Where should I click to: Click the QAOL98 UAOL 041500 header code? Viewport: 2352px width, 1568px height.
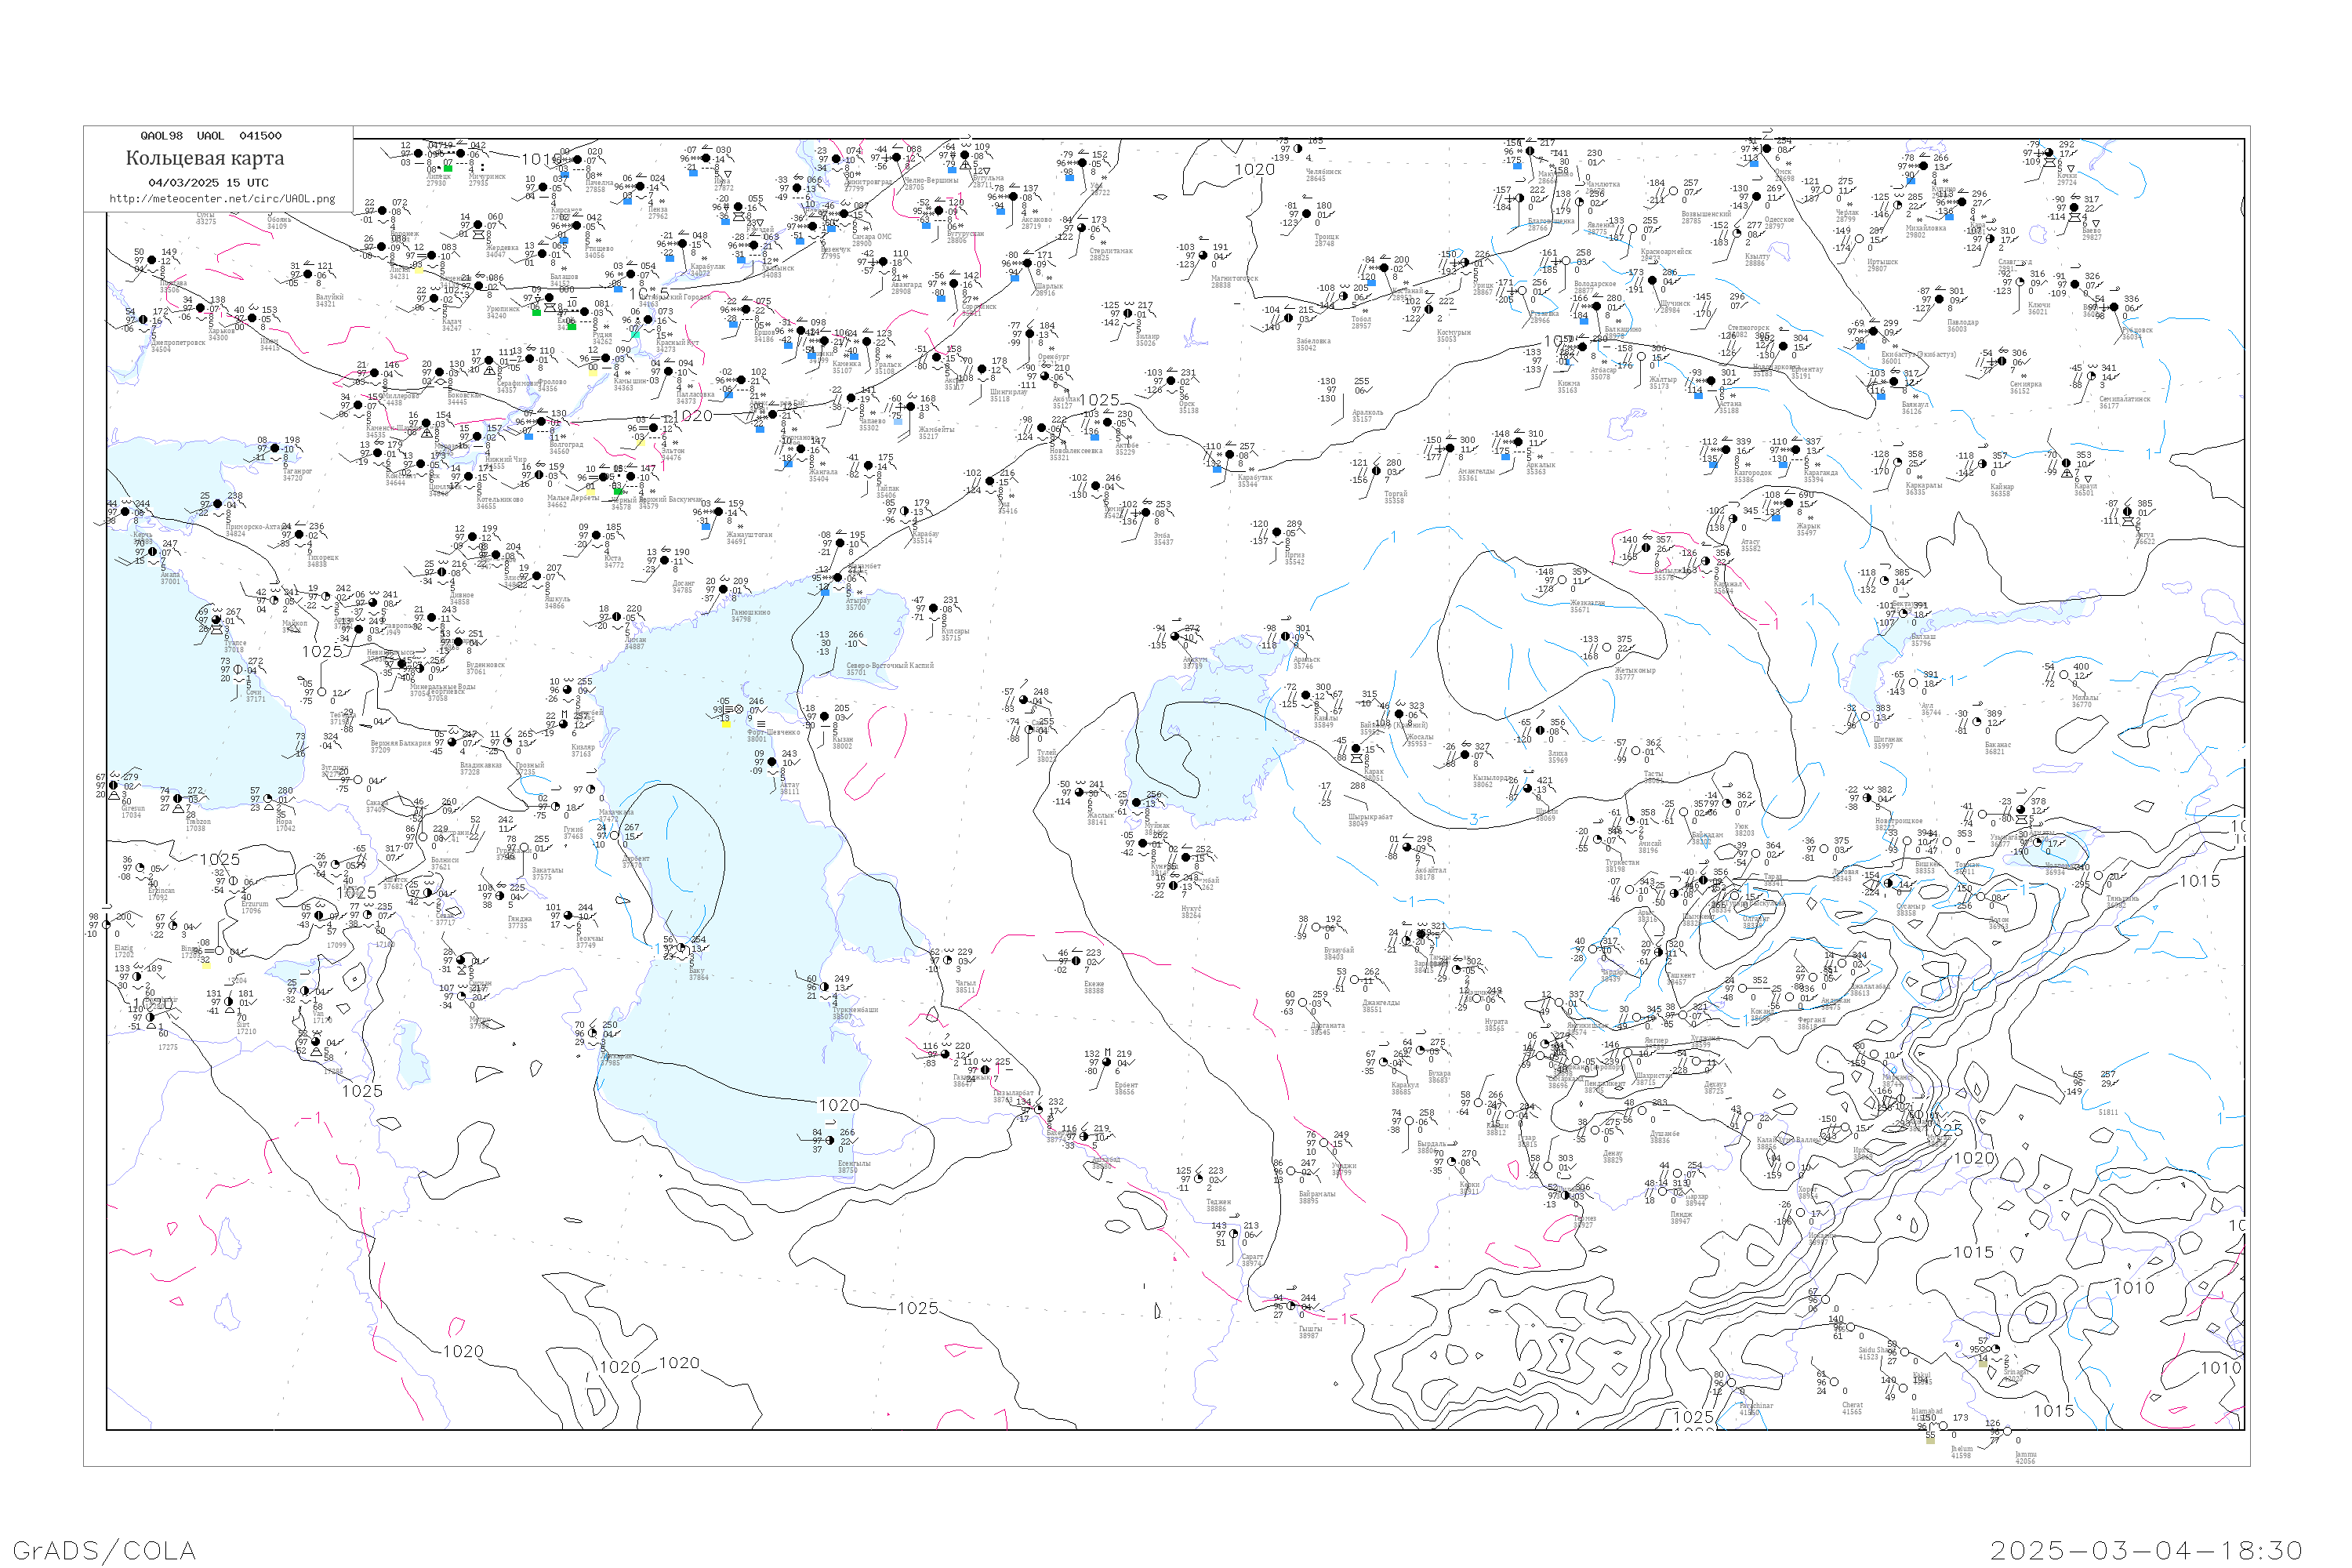pos(210,136)
